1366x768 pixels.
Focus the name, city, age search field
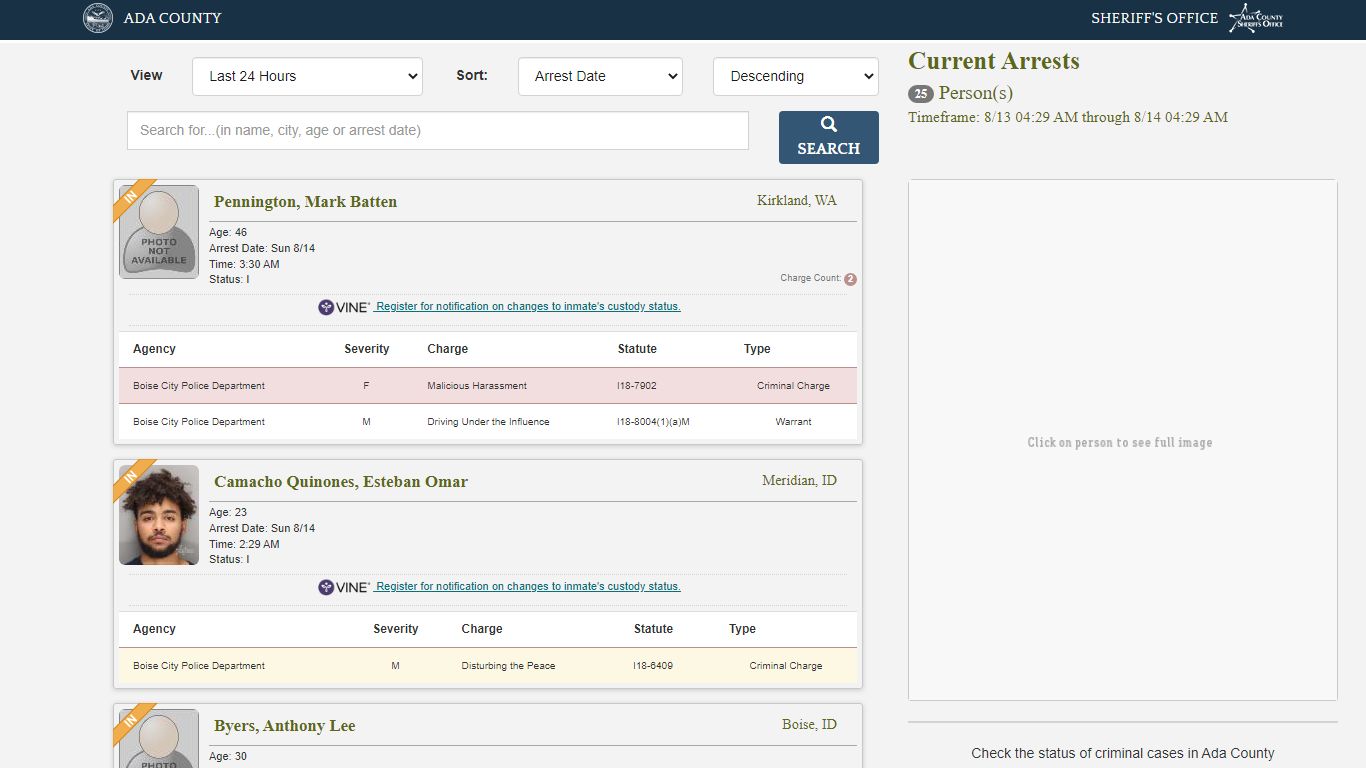pos(438,130)
